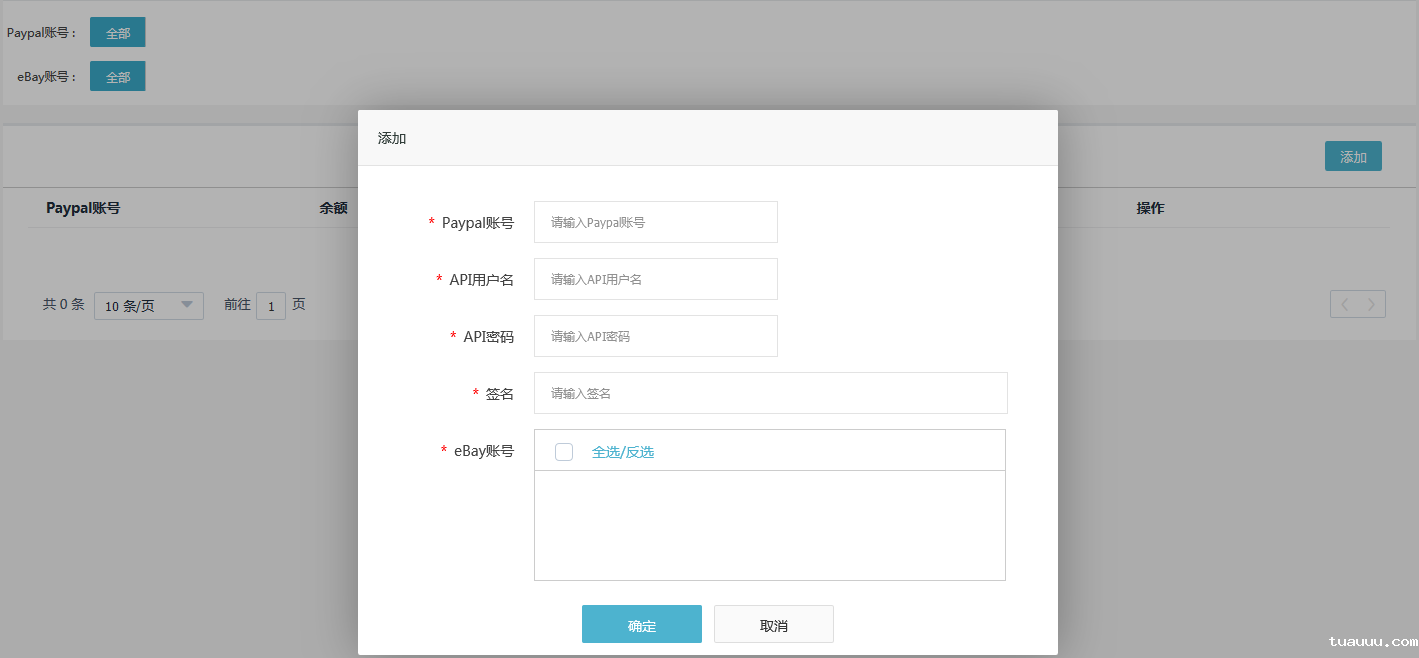The width and height of the screenshot is (1419, 658).
Task: Select the API密码 input box
Action: click(655, 336)
